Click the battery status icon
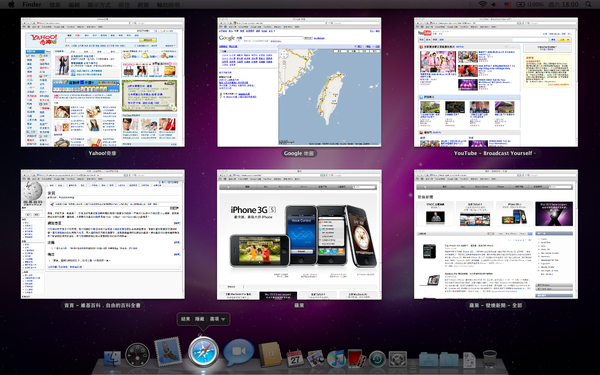Screen dimensions: 600x375 [x=530, y=4]
